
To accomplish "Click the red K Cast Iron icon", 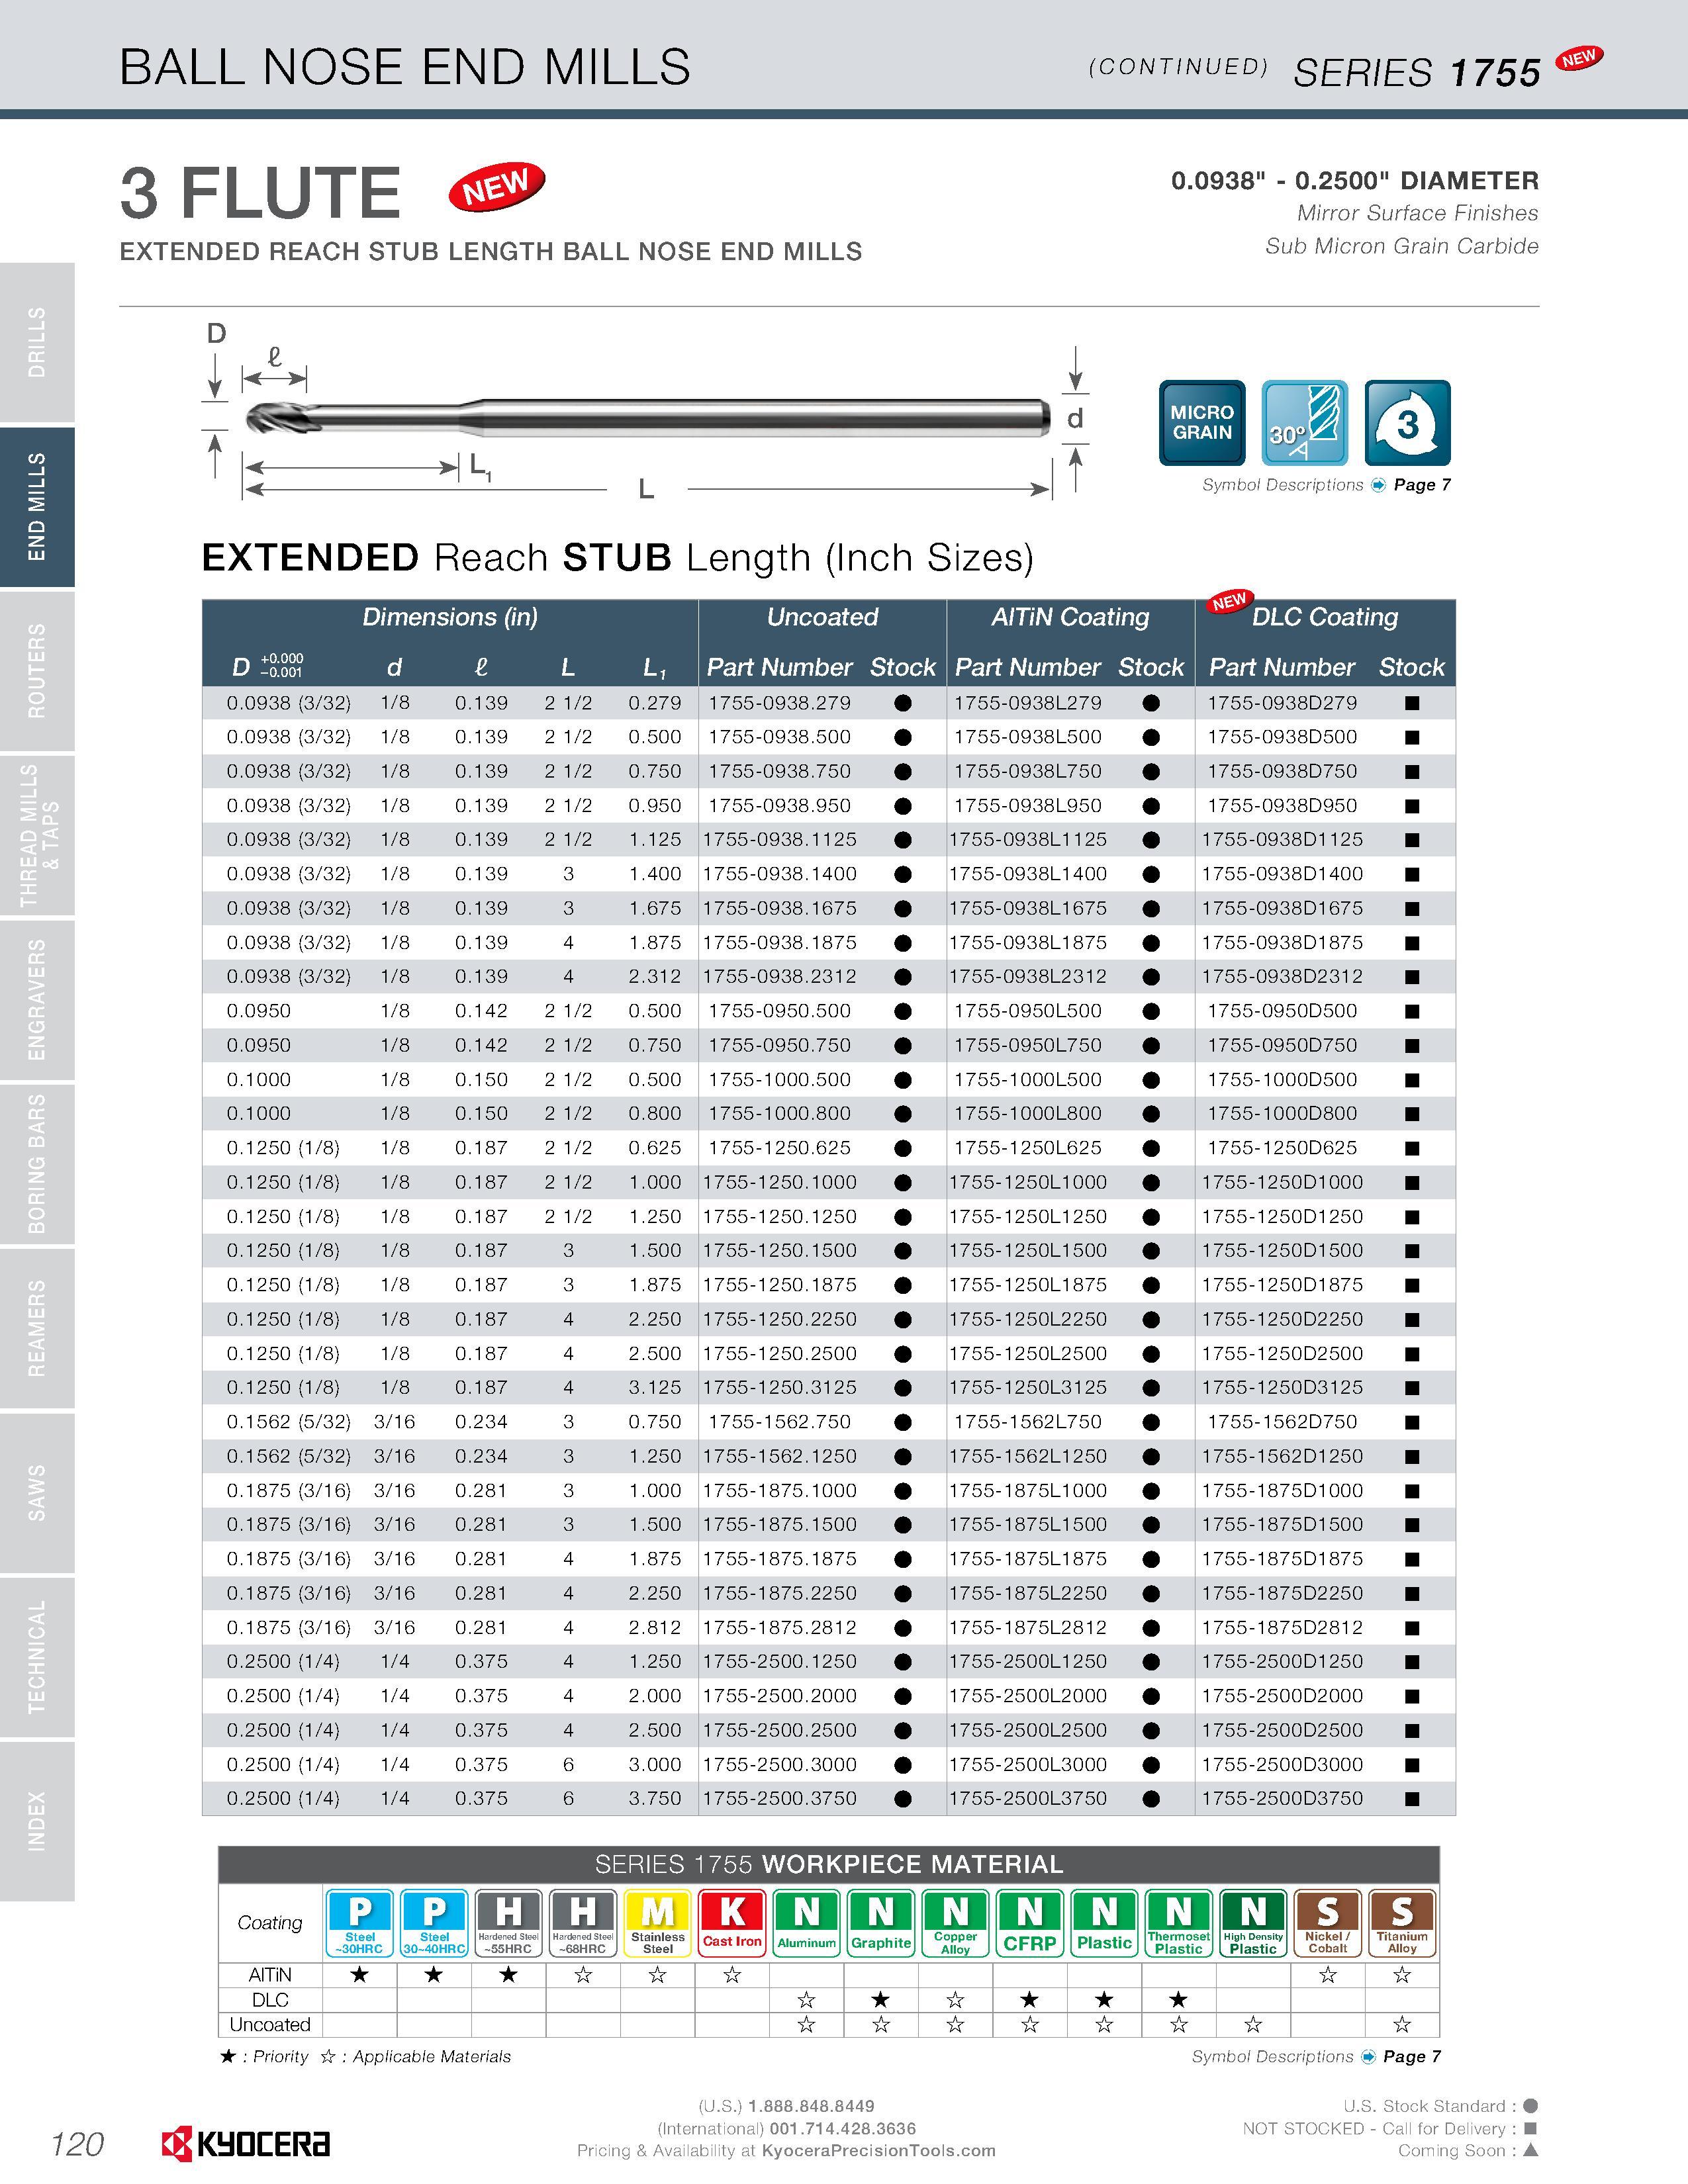I will (x=732, y=1923).
